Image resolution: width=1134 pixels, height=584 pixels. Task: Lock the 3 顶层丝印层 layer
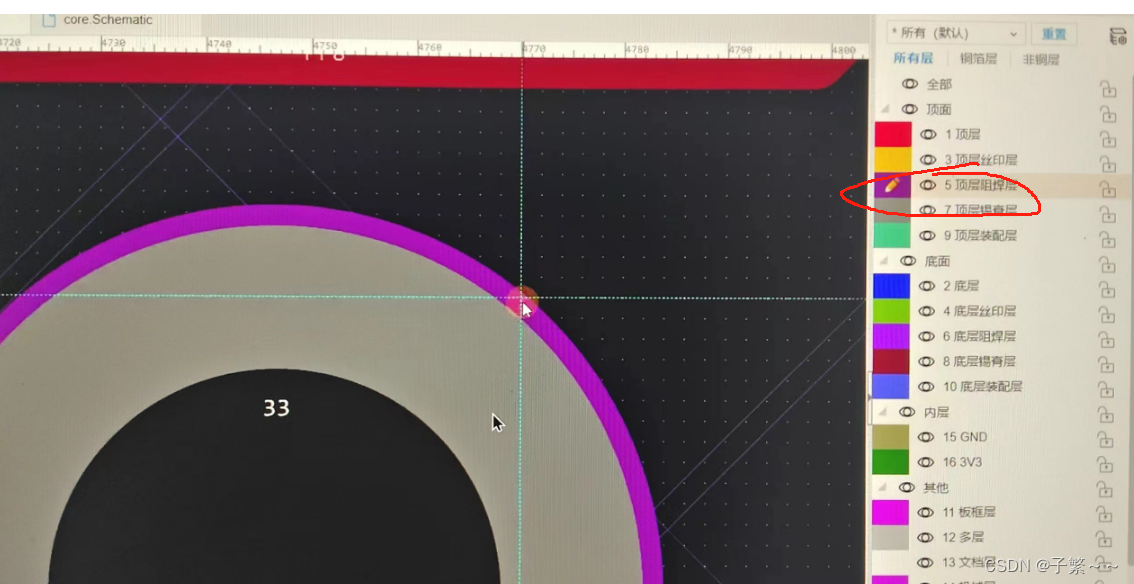pos(1107,164)
